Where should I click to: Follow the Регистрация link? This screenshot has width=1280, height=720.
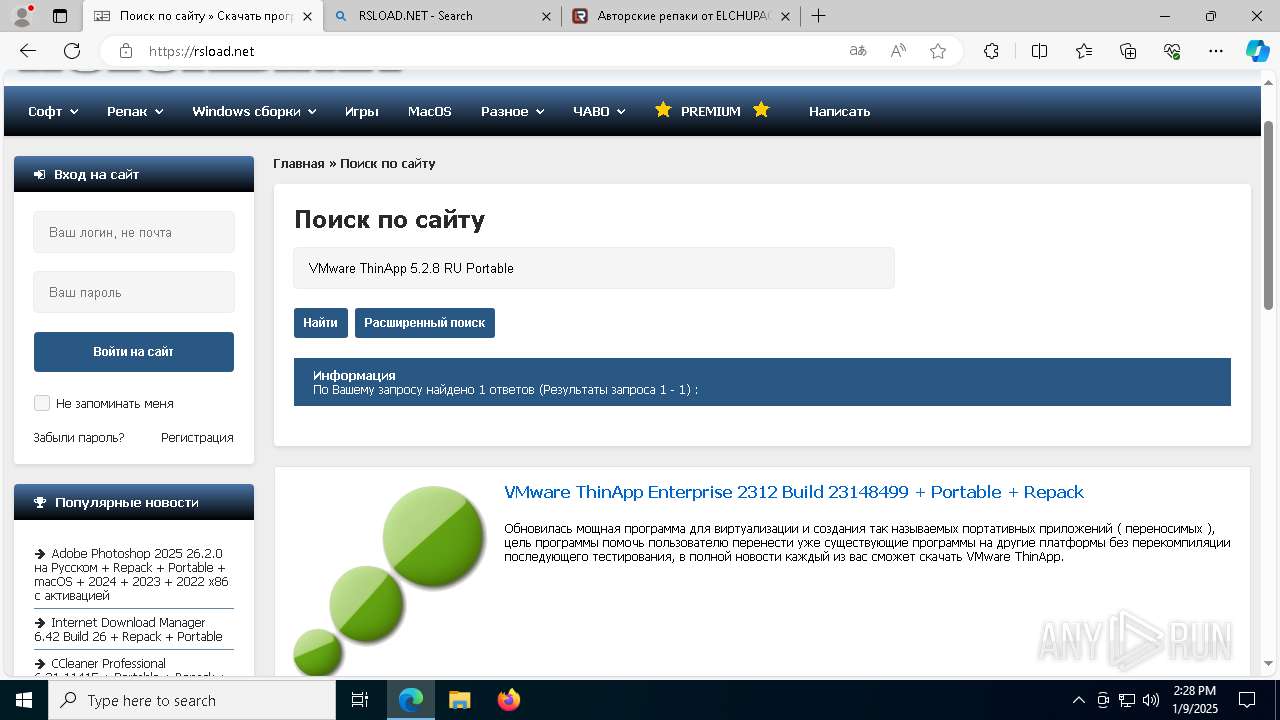pos(197,438)
